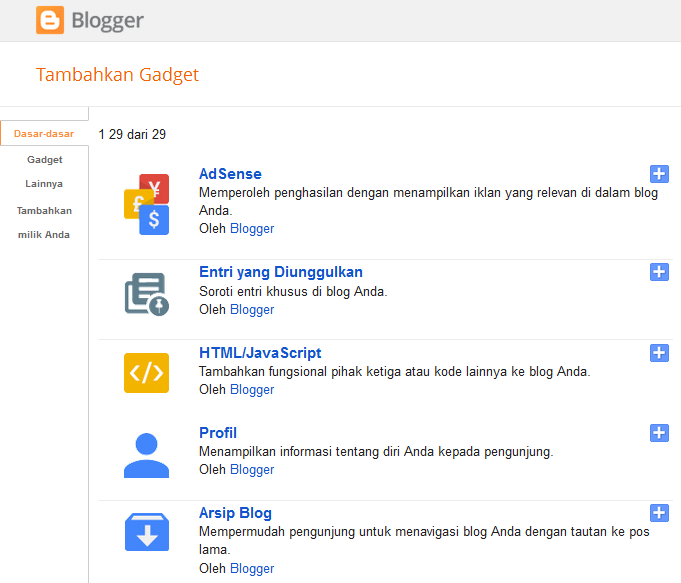Viewport: 681px width, 583px height.
Task: Open the HTML/JavaScript title link
Action: point(260,353)
